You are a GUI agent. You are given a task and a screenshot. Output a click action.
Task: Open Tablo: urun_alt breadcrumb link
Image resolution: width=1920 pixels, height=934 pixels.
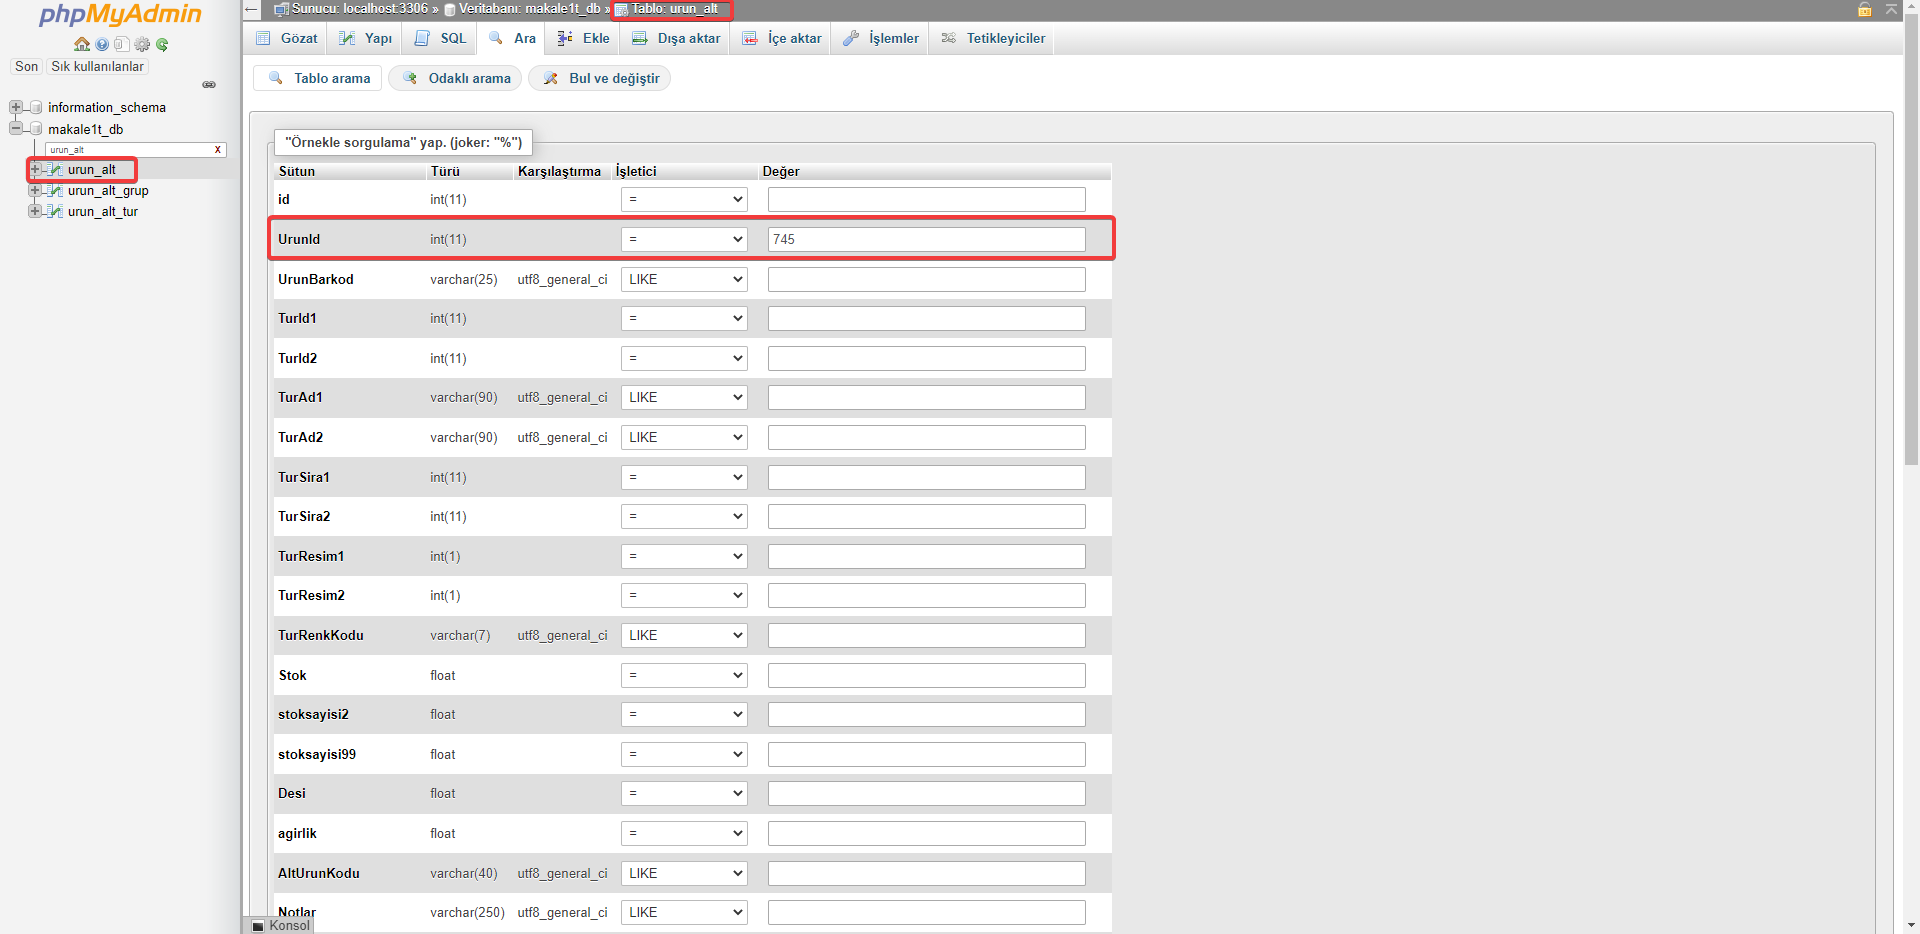pos(674,9)
